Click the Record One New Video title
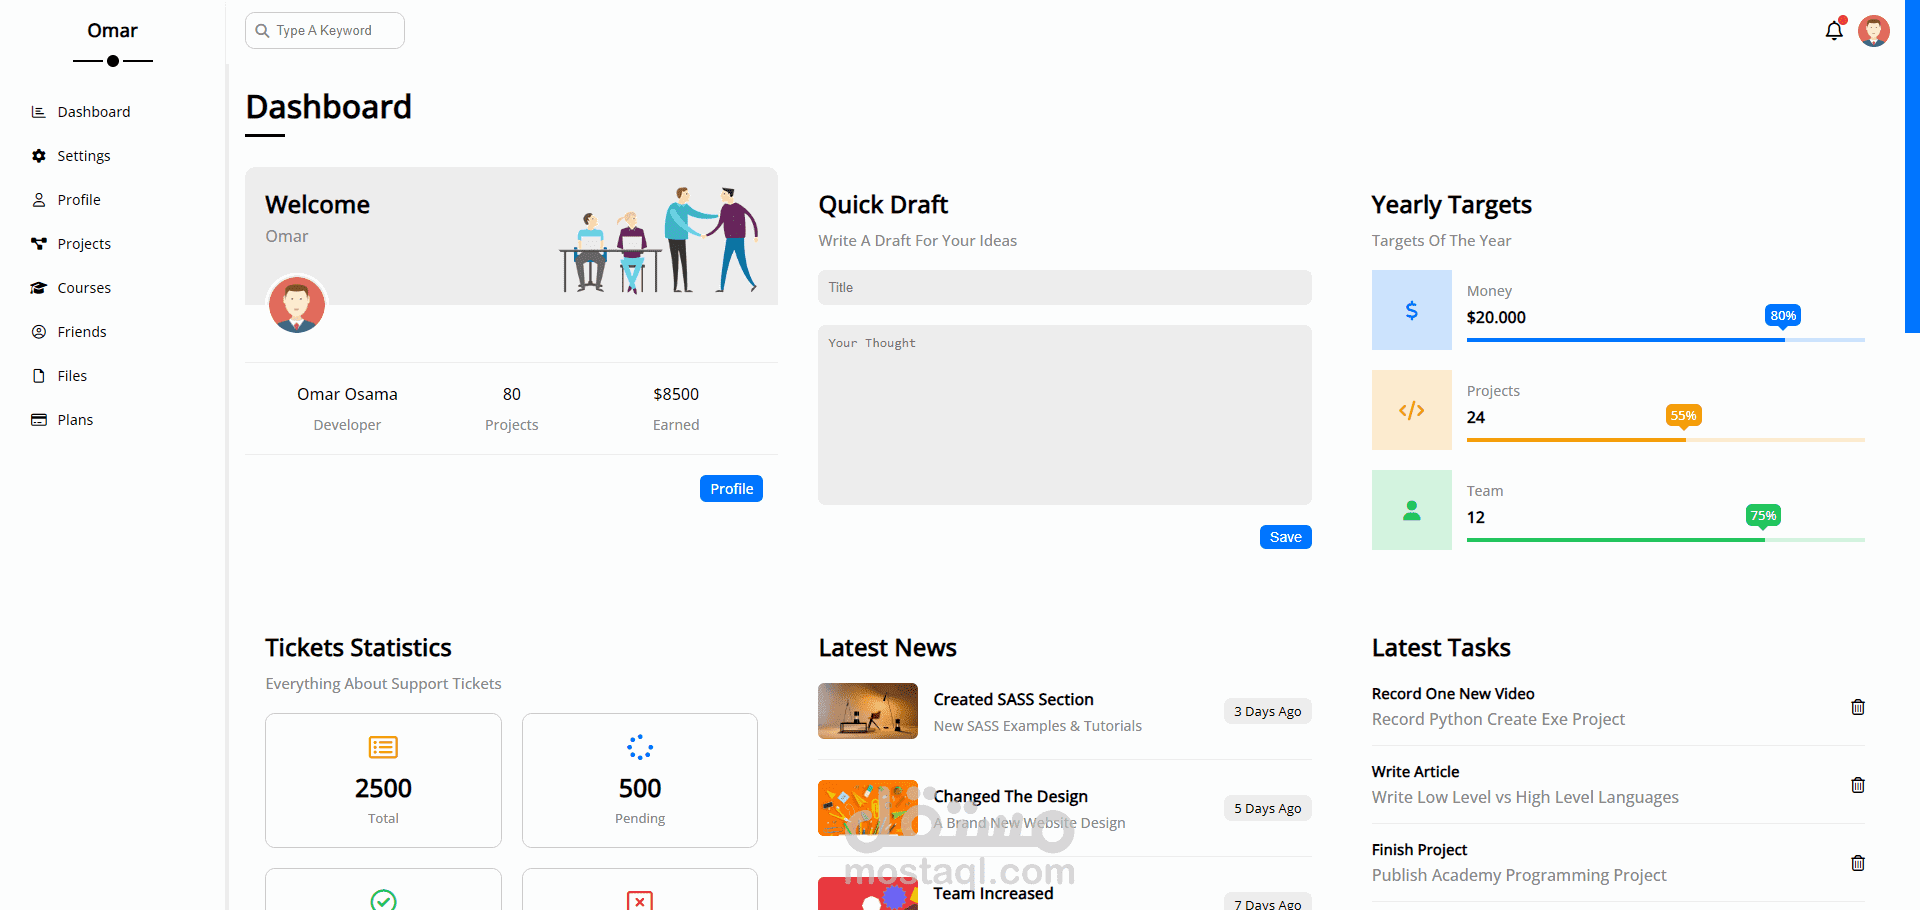 1453,694
